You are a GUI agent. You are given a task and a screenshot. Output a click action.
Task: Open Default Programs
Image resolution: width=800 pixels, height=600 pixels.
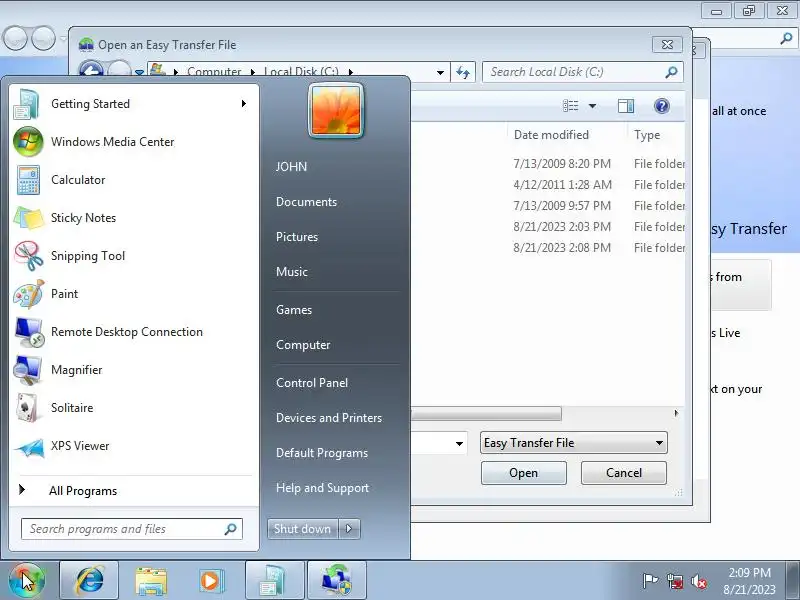pyautogui.click(x=322, y=453)
